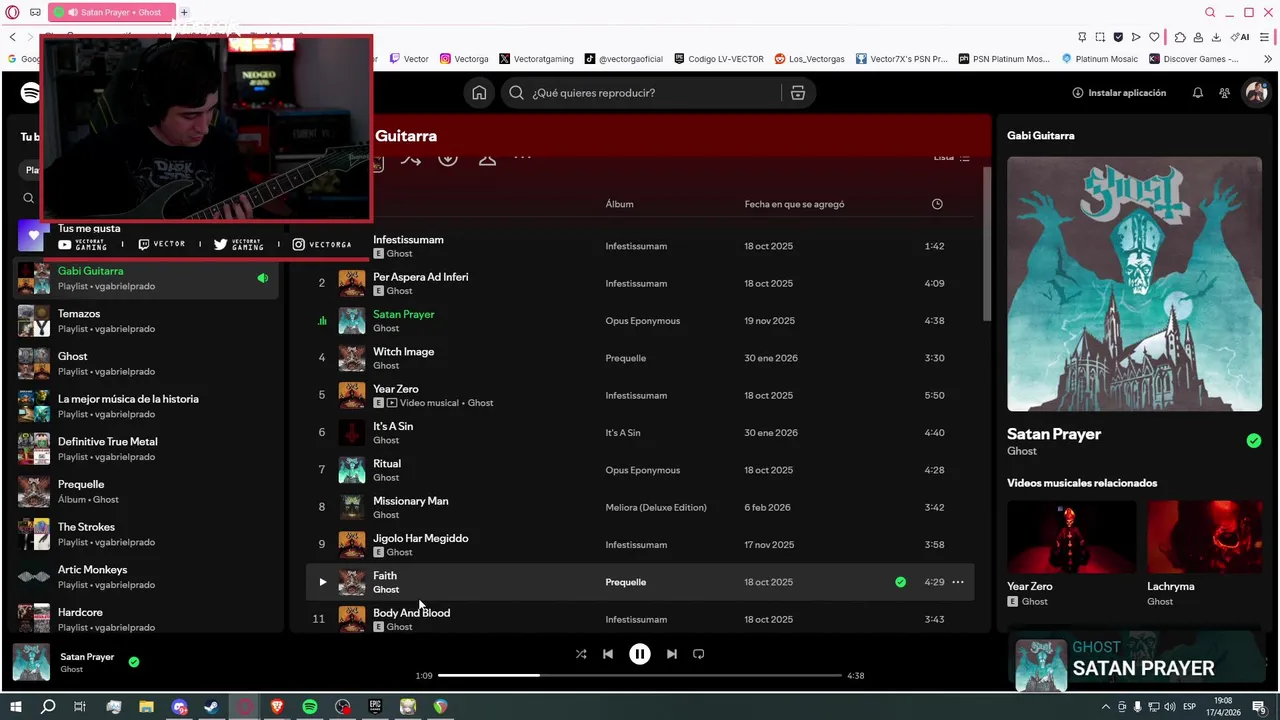Screen dimensions: 1280x720
Task: Click Ghost artist under Satan Prayer in panel
Action: coord(1022,451)
